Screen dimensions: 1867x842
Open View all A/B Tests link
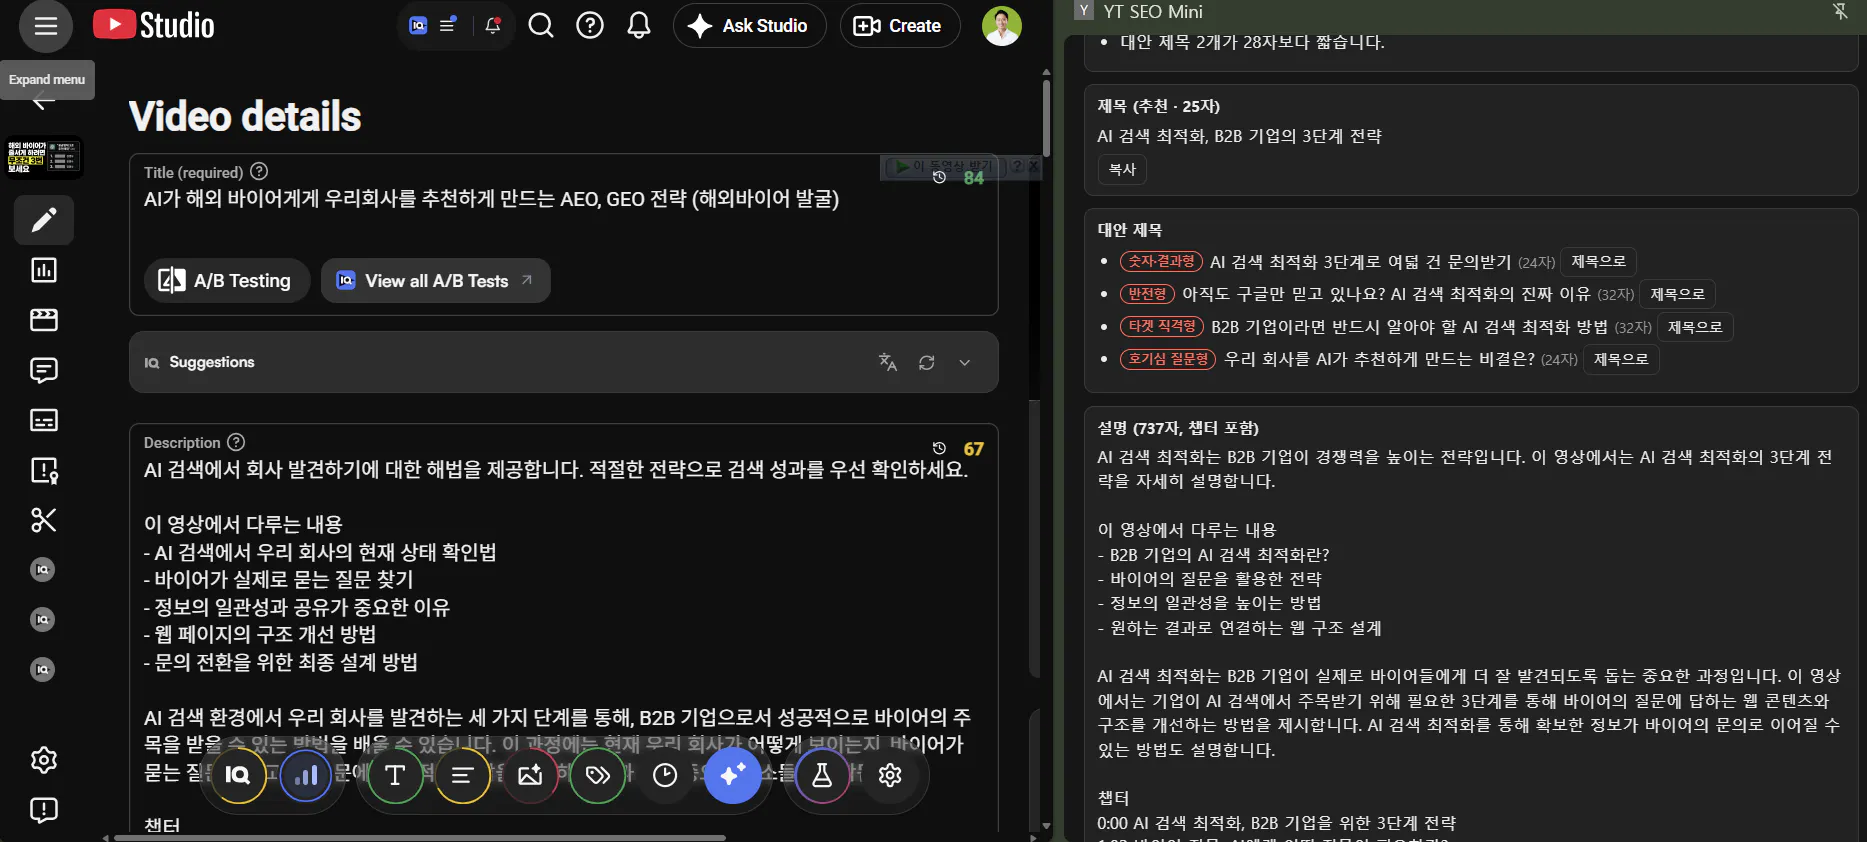(436, 280)
